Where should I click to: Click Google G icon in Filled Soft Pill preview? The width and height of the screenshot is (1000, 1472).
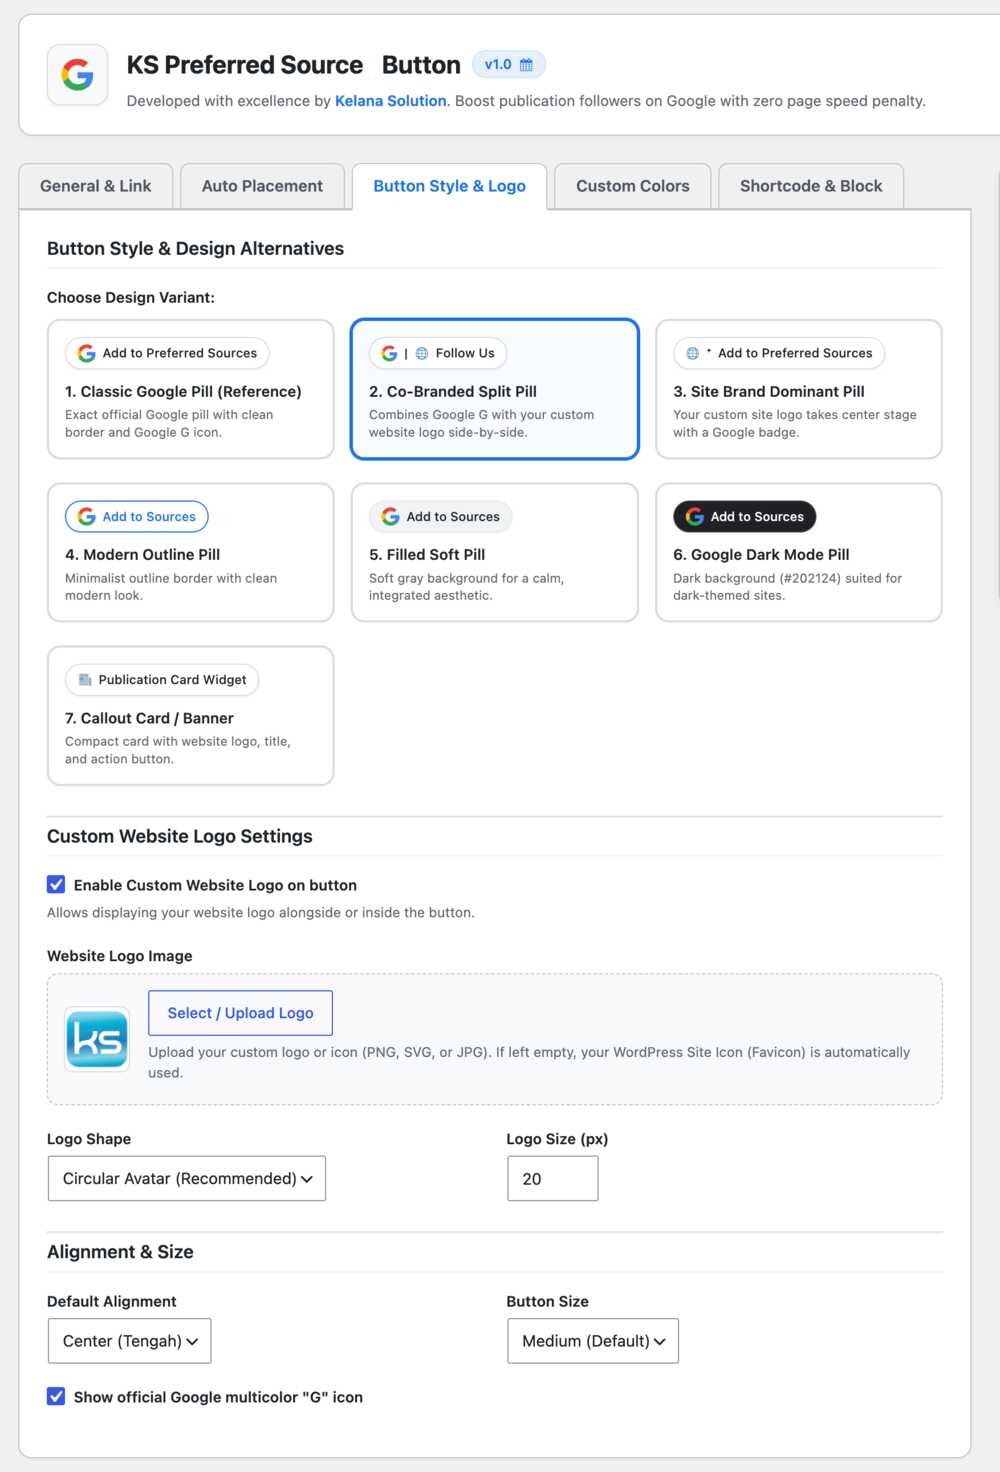click(x=390, y=516)
